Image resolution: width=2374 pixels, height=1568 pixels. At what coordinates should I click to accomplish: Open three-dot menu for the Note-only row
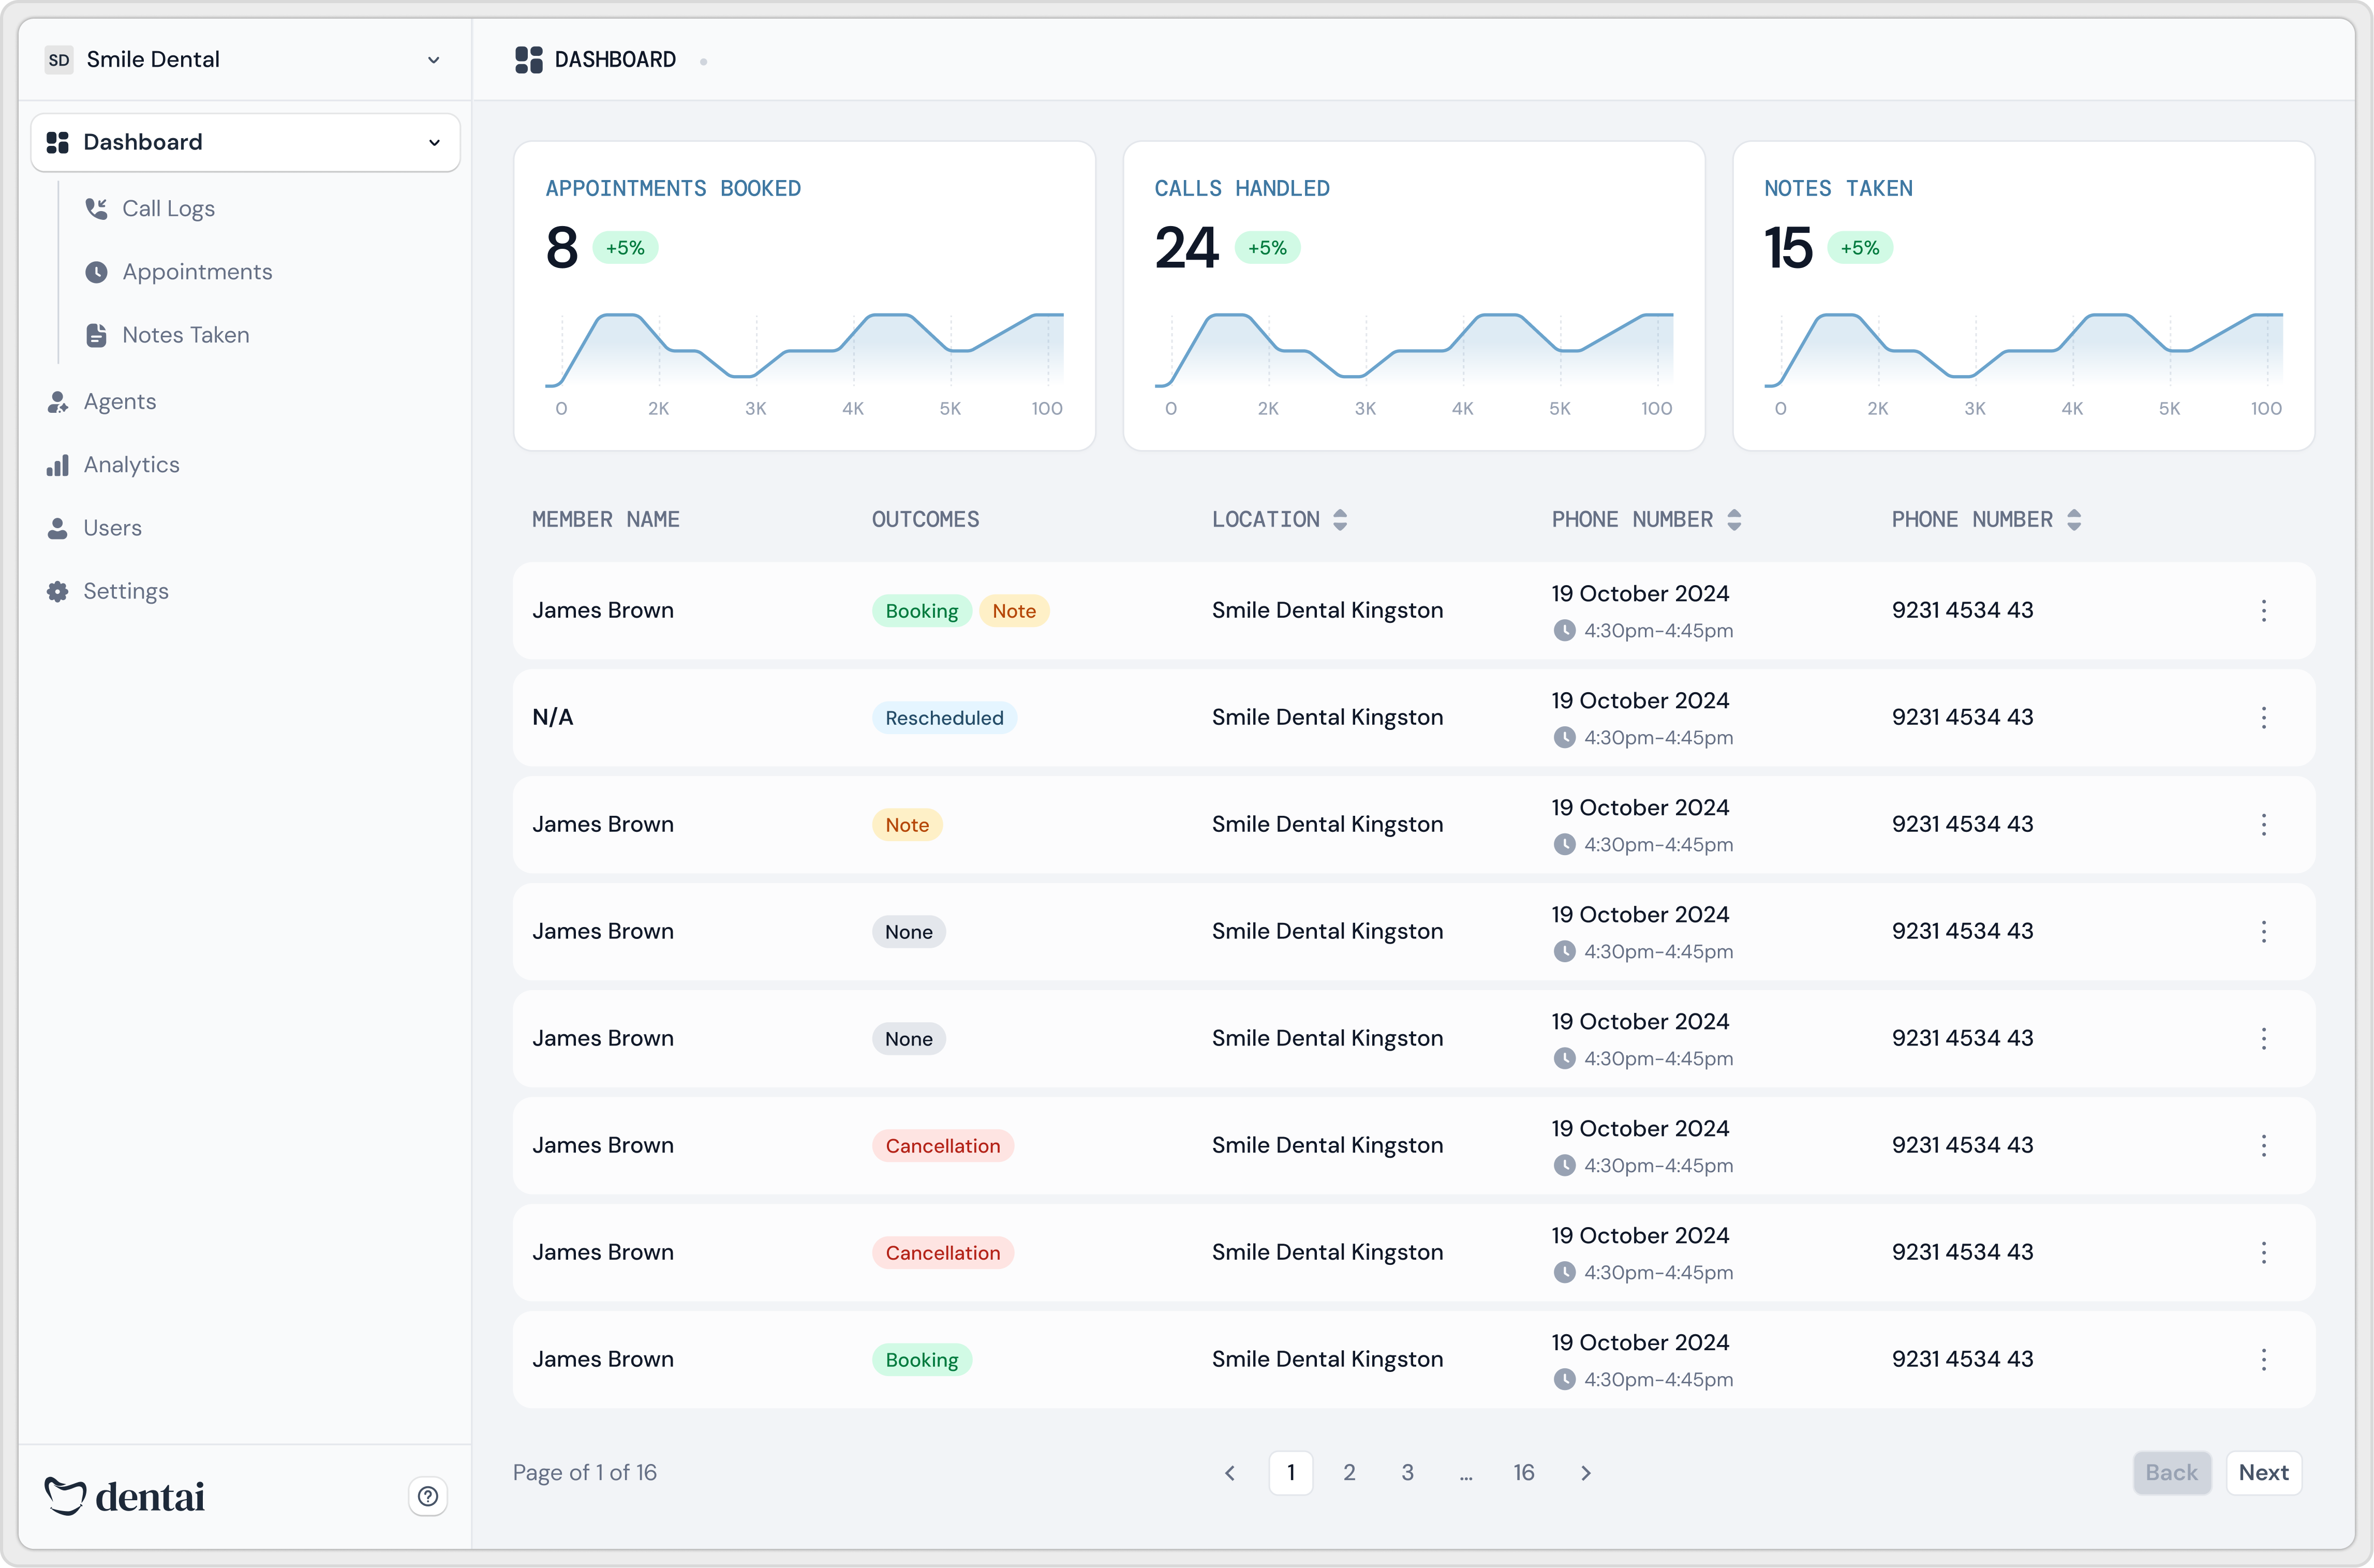click(x=2264, y=825)
